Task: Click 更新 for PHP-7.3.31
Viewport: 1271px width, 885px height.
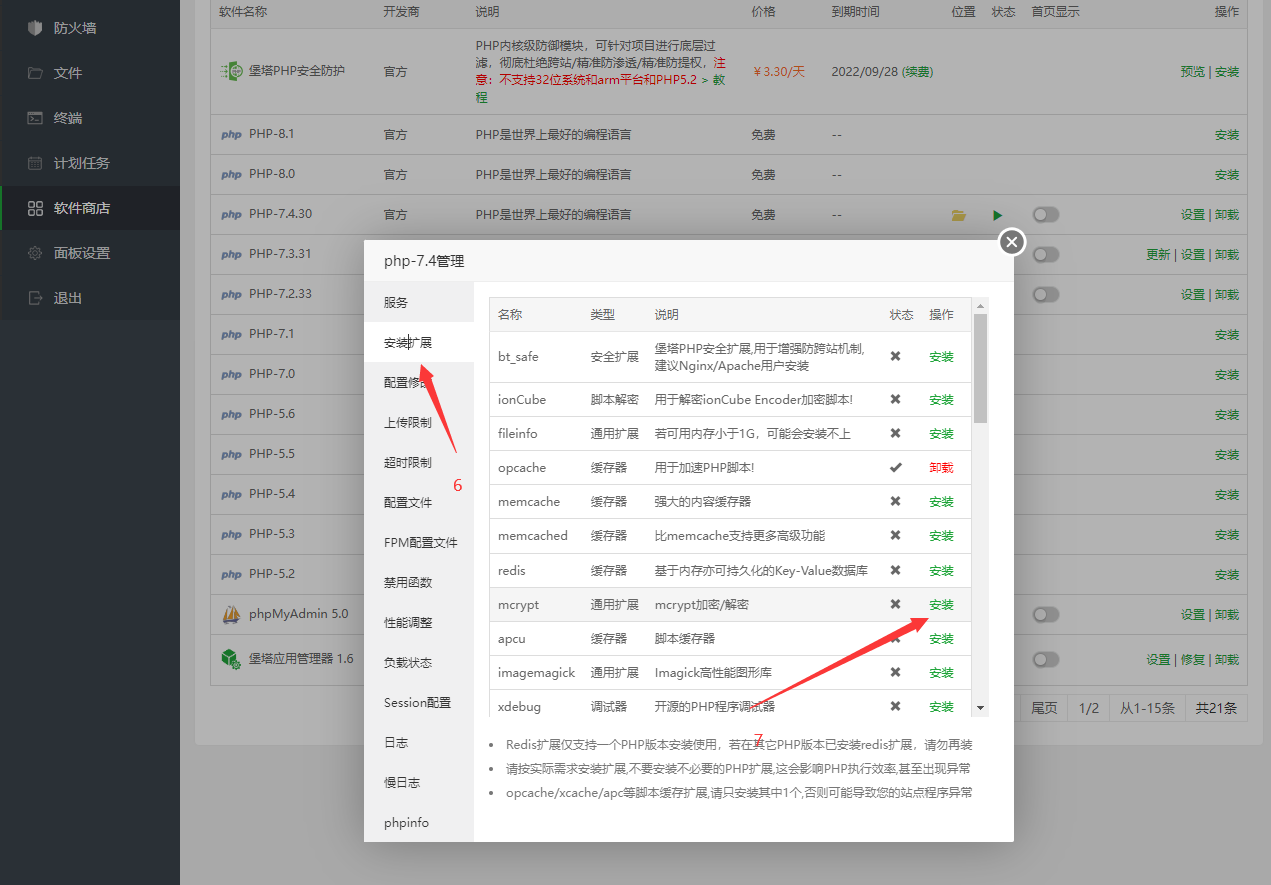Action: 1158,255
